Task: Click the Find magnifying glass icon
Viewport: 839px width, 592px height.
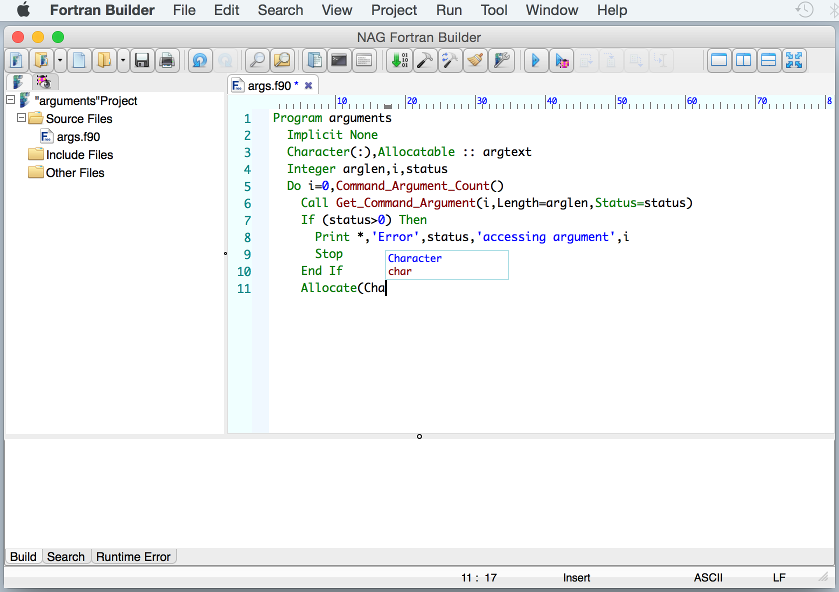Action: pos(257,60)
